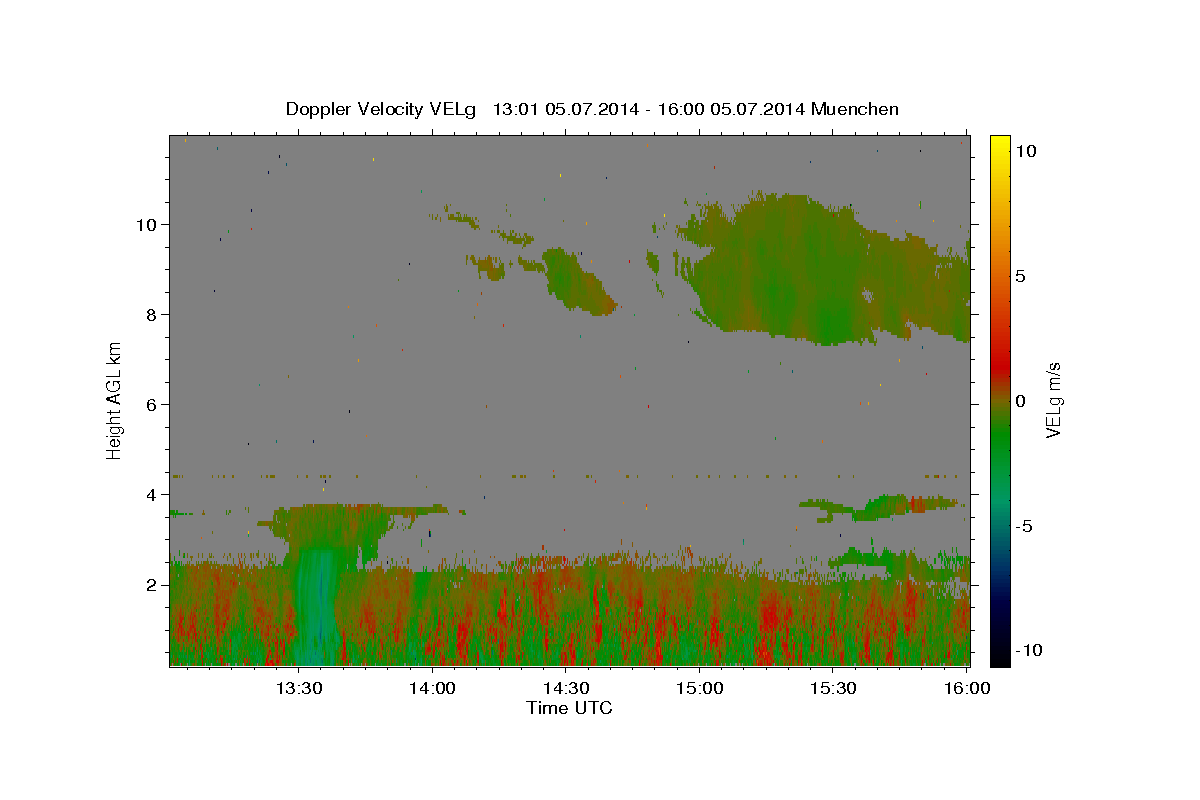Click the height tick label 10
This screenshot has width=1200, height=800.
[x=145, y=224]
